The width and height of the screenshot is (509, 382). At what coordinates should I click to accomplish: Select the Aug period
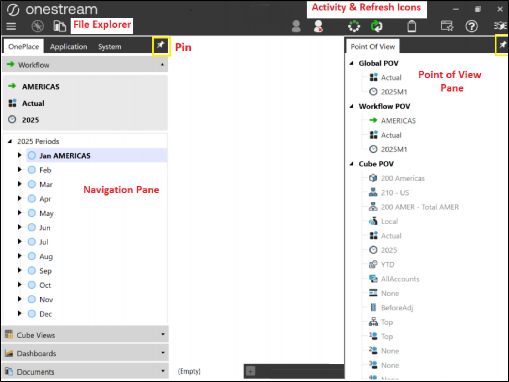[x=46, y=257]
